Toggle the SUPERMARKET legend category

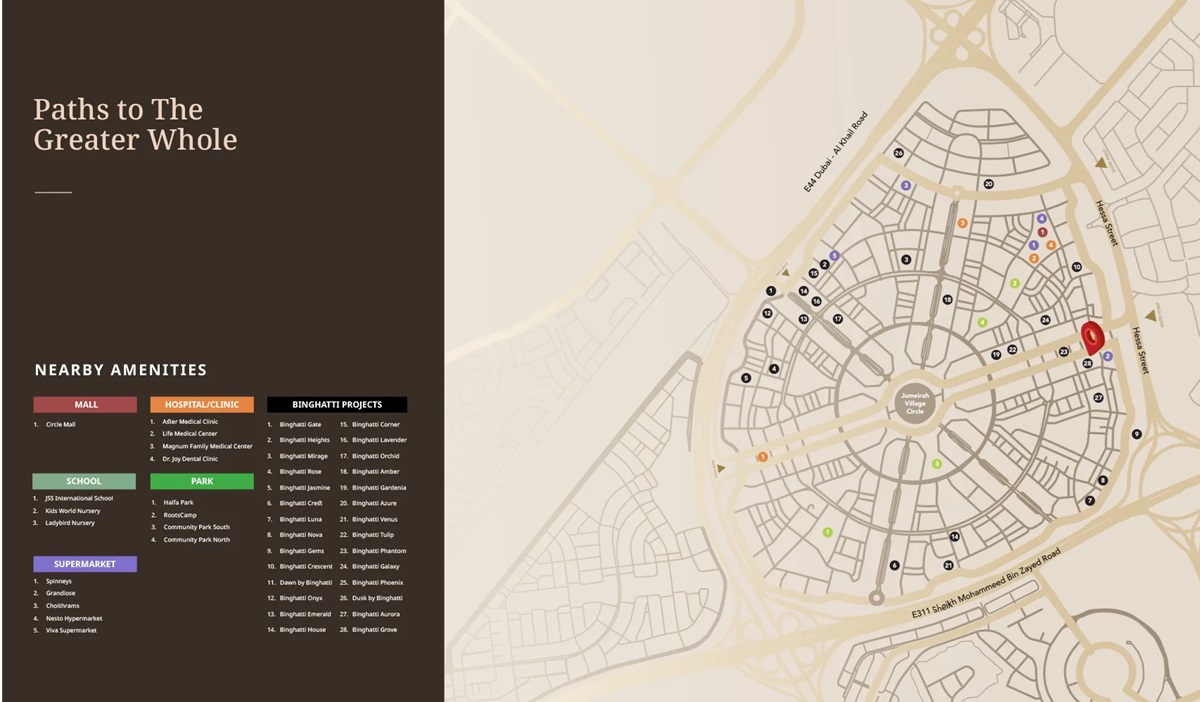(x=84, y=563)
